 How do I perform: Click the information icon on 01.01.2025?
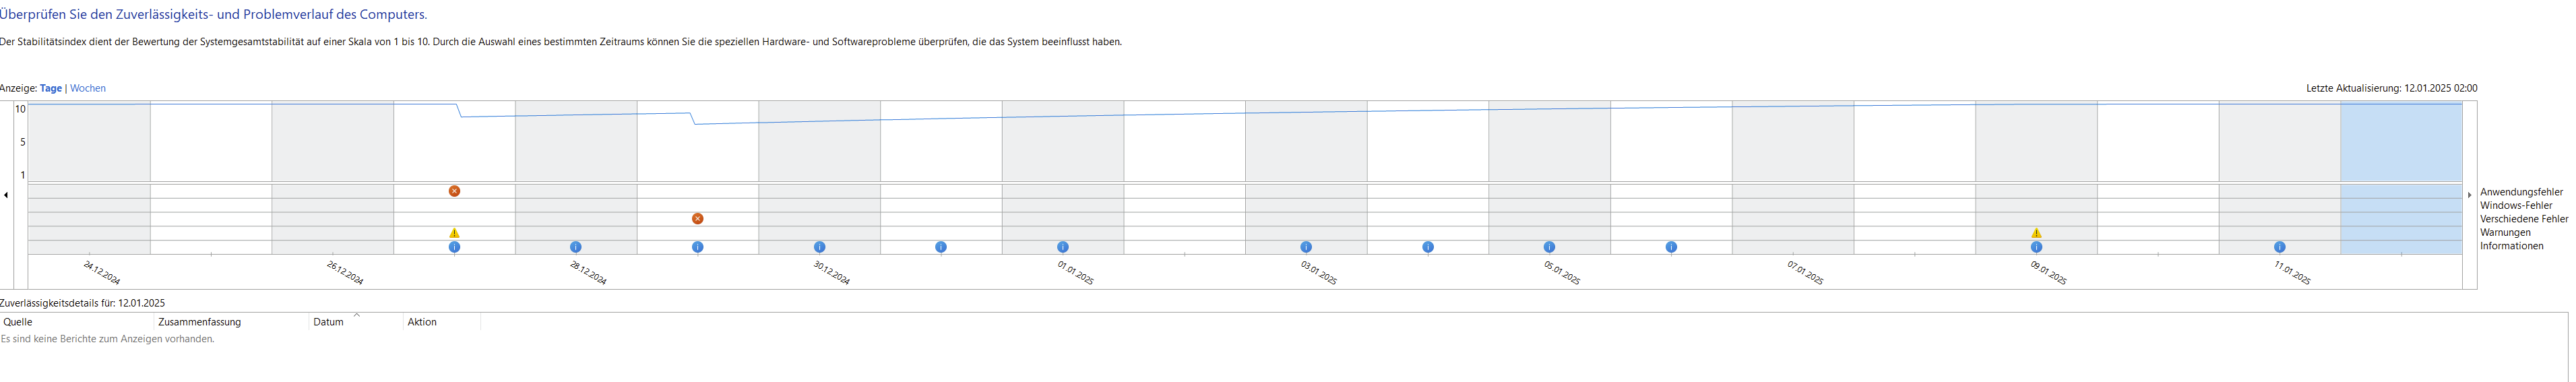(1062, 247)
